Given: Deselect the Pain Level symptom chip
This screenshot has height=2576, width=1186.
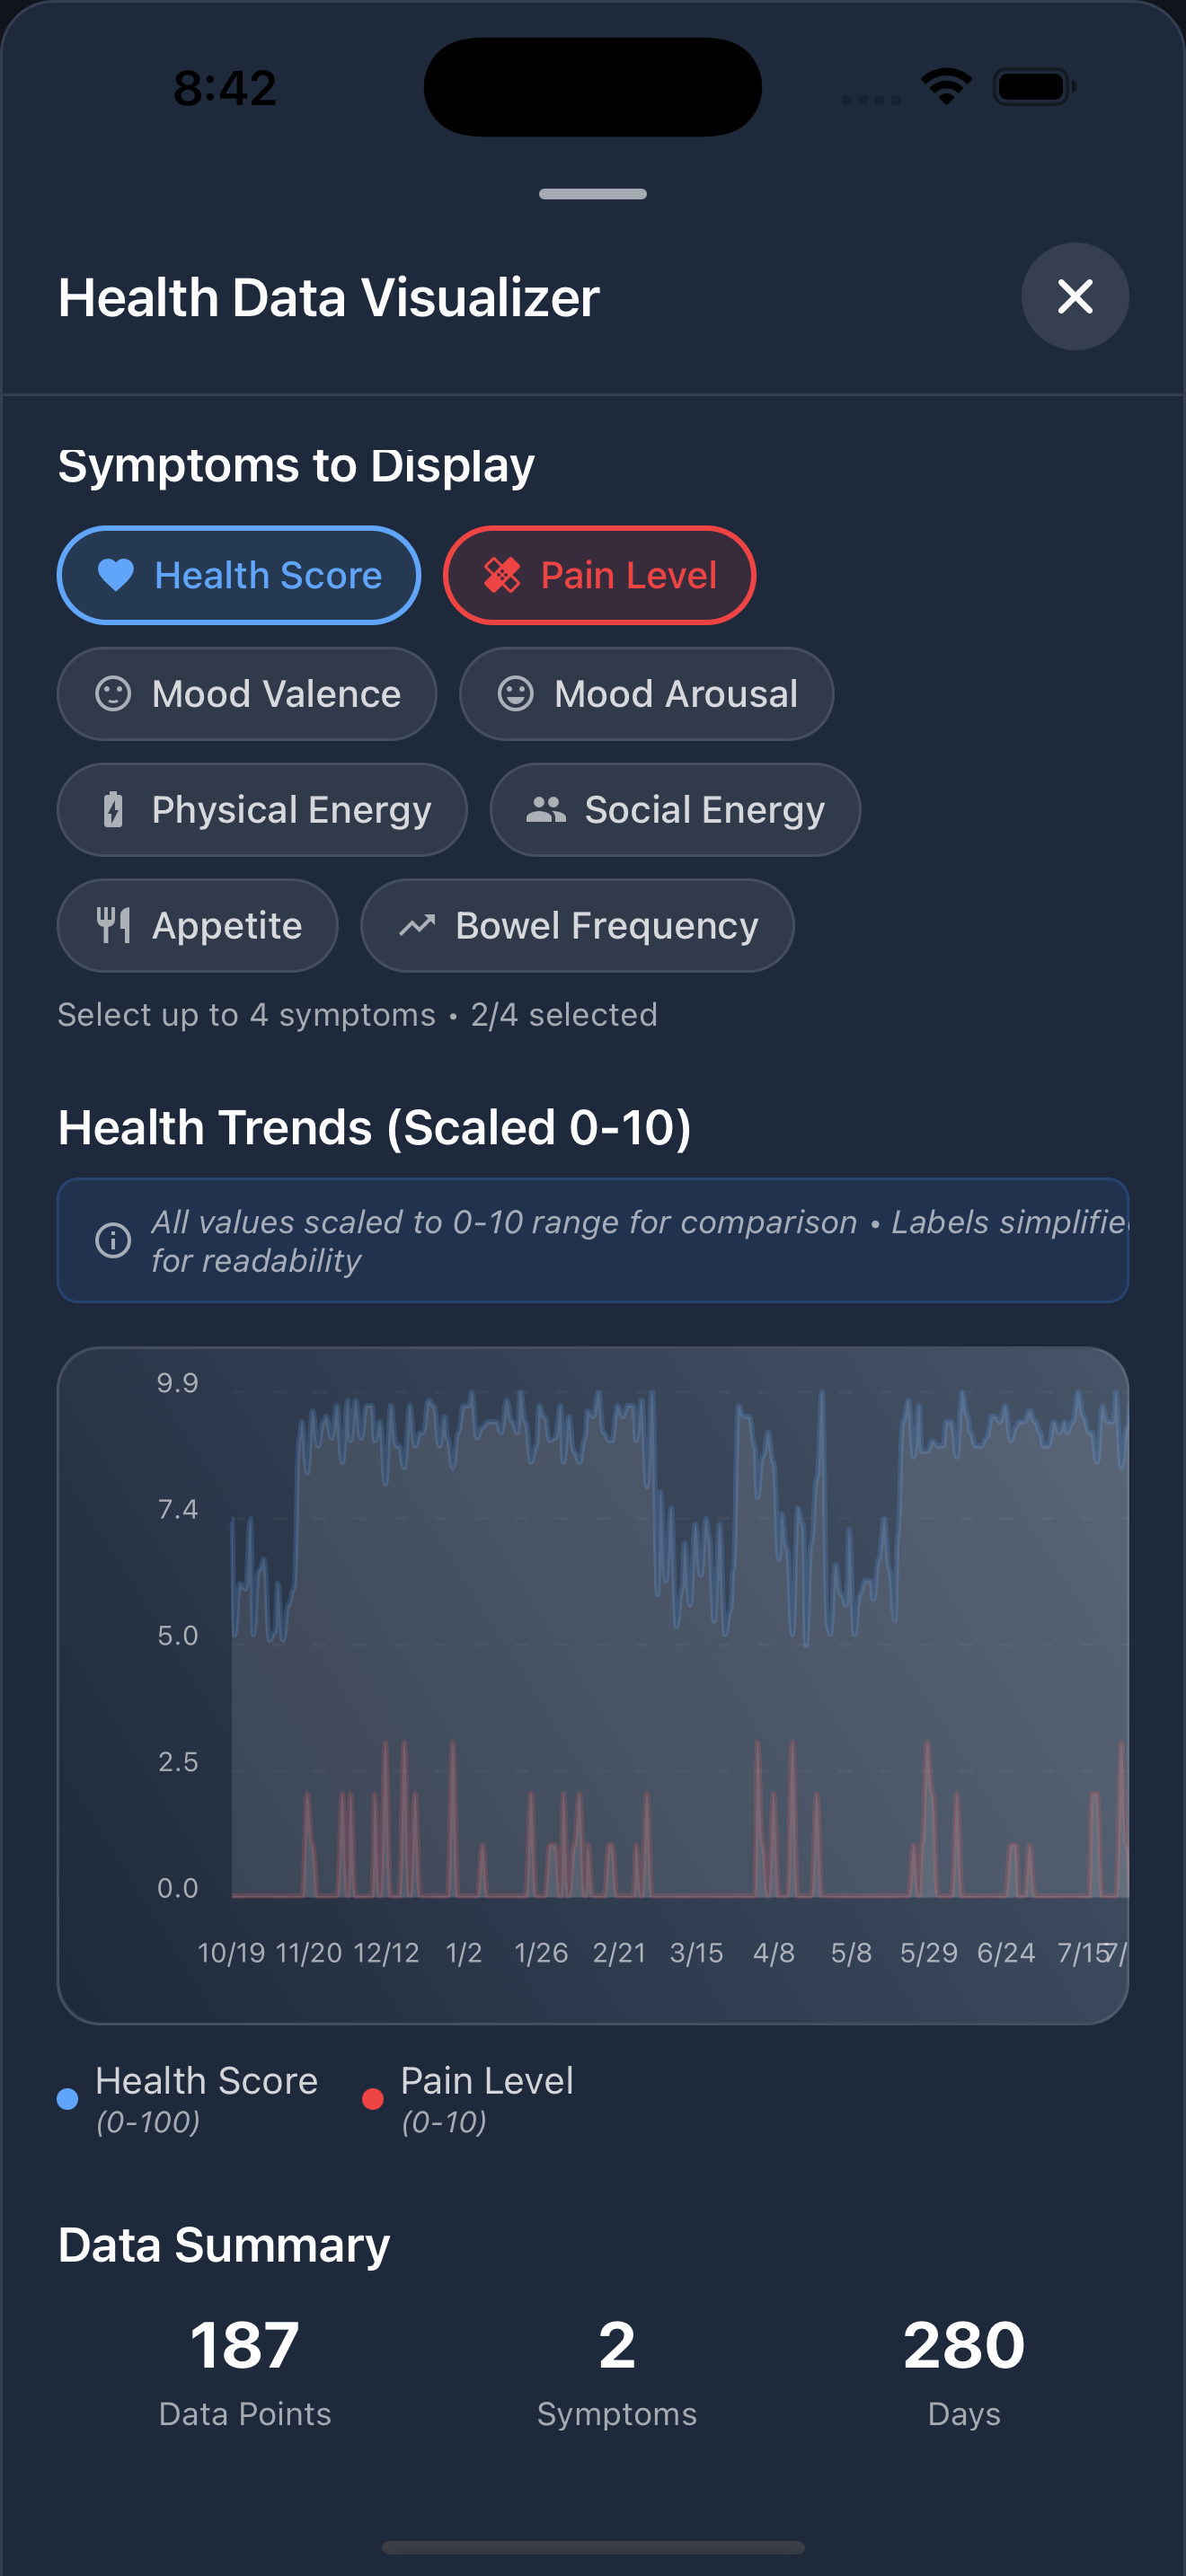Looking at the screenshot, I should tap(599, 575).
